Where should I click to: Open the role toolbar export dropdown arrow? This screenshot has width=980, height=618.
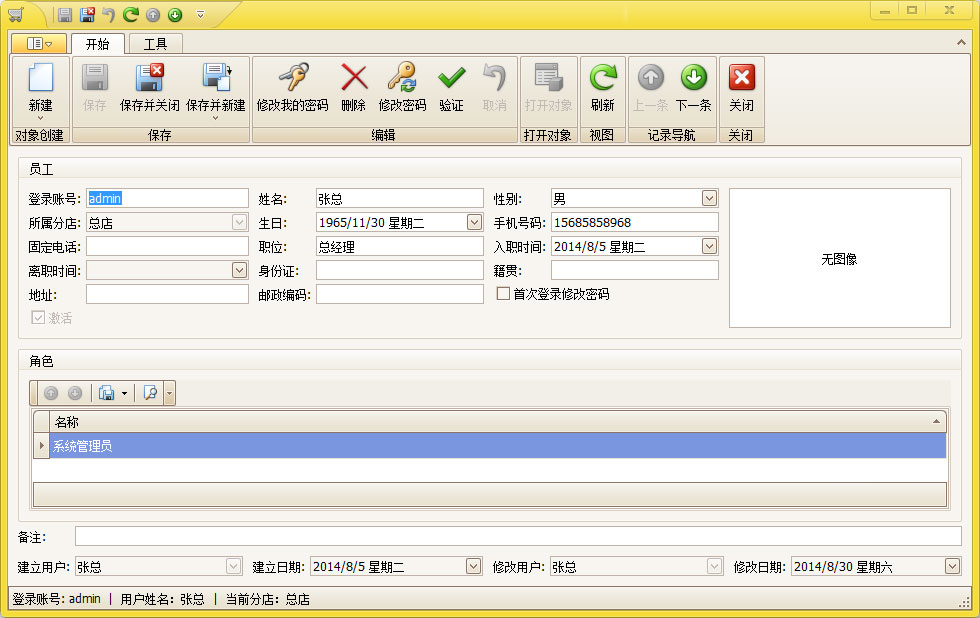point(124,393)
